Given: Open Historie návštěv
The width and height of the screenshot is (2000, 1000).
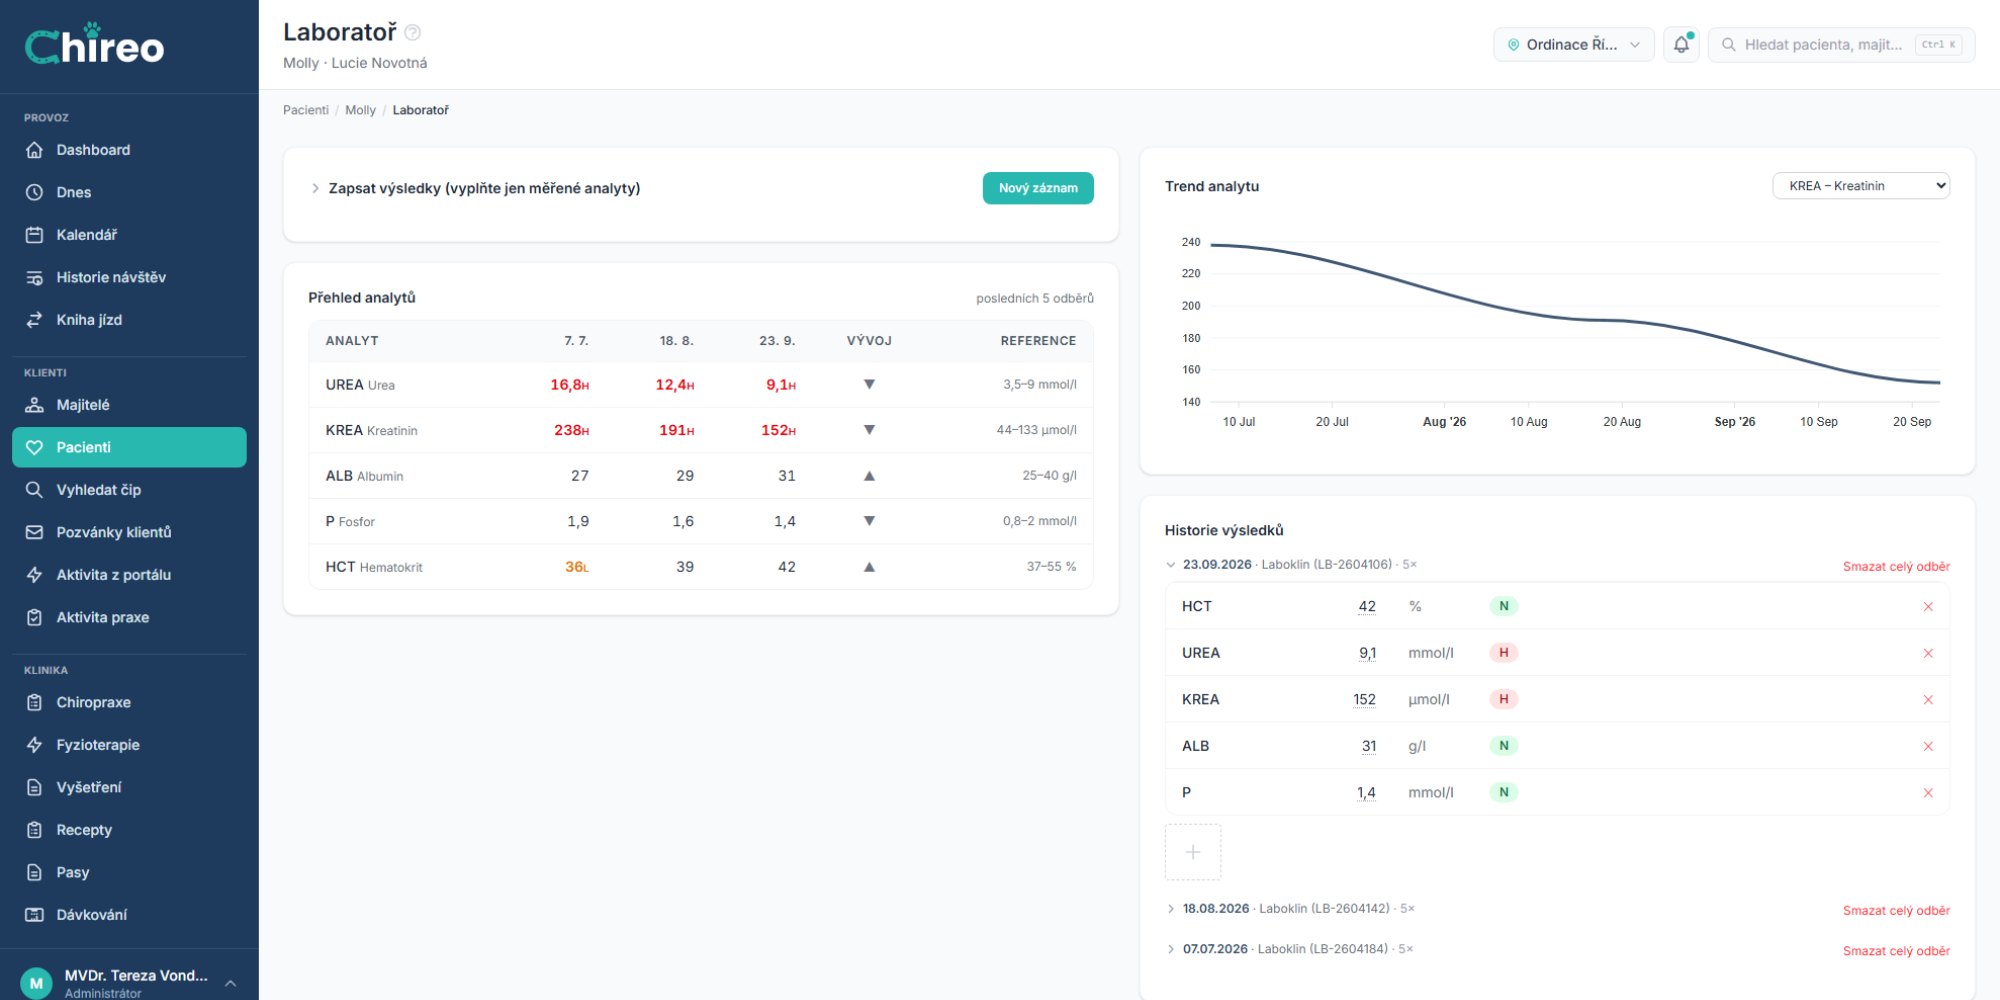Looking at the screenshot, I should pyautogui.click(x=129, y=277).
